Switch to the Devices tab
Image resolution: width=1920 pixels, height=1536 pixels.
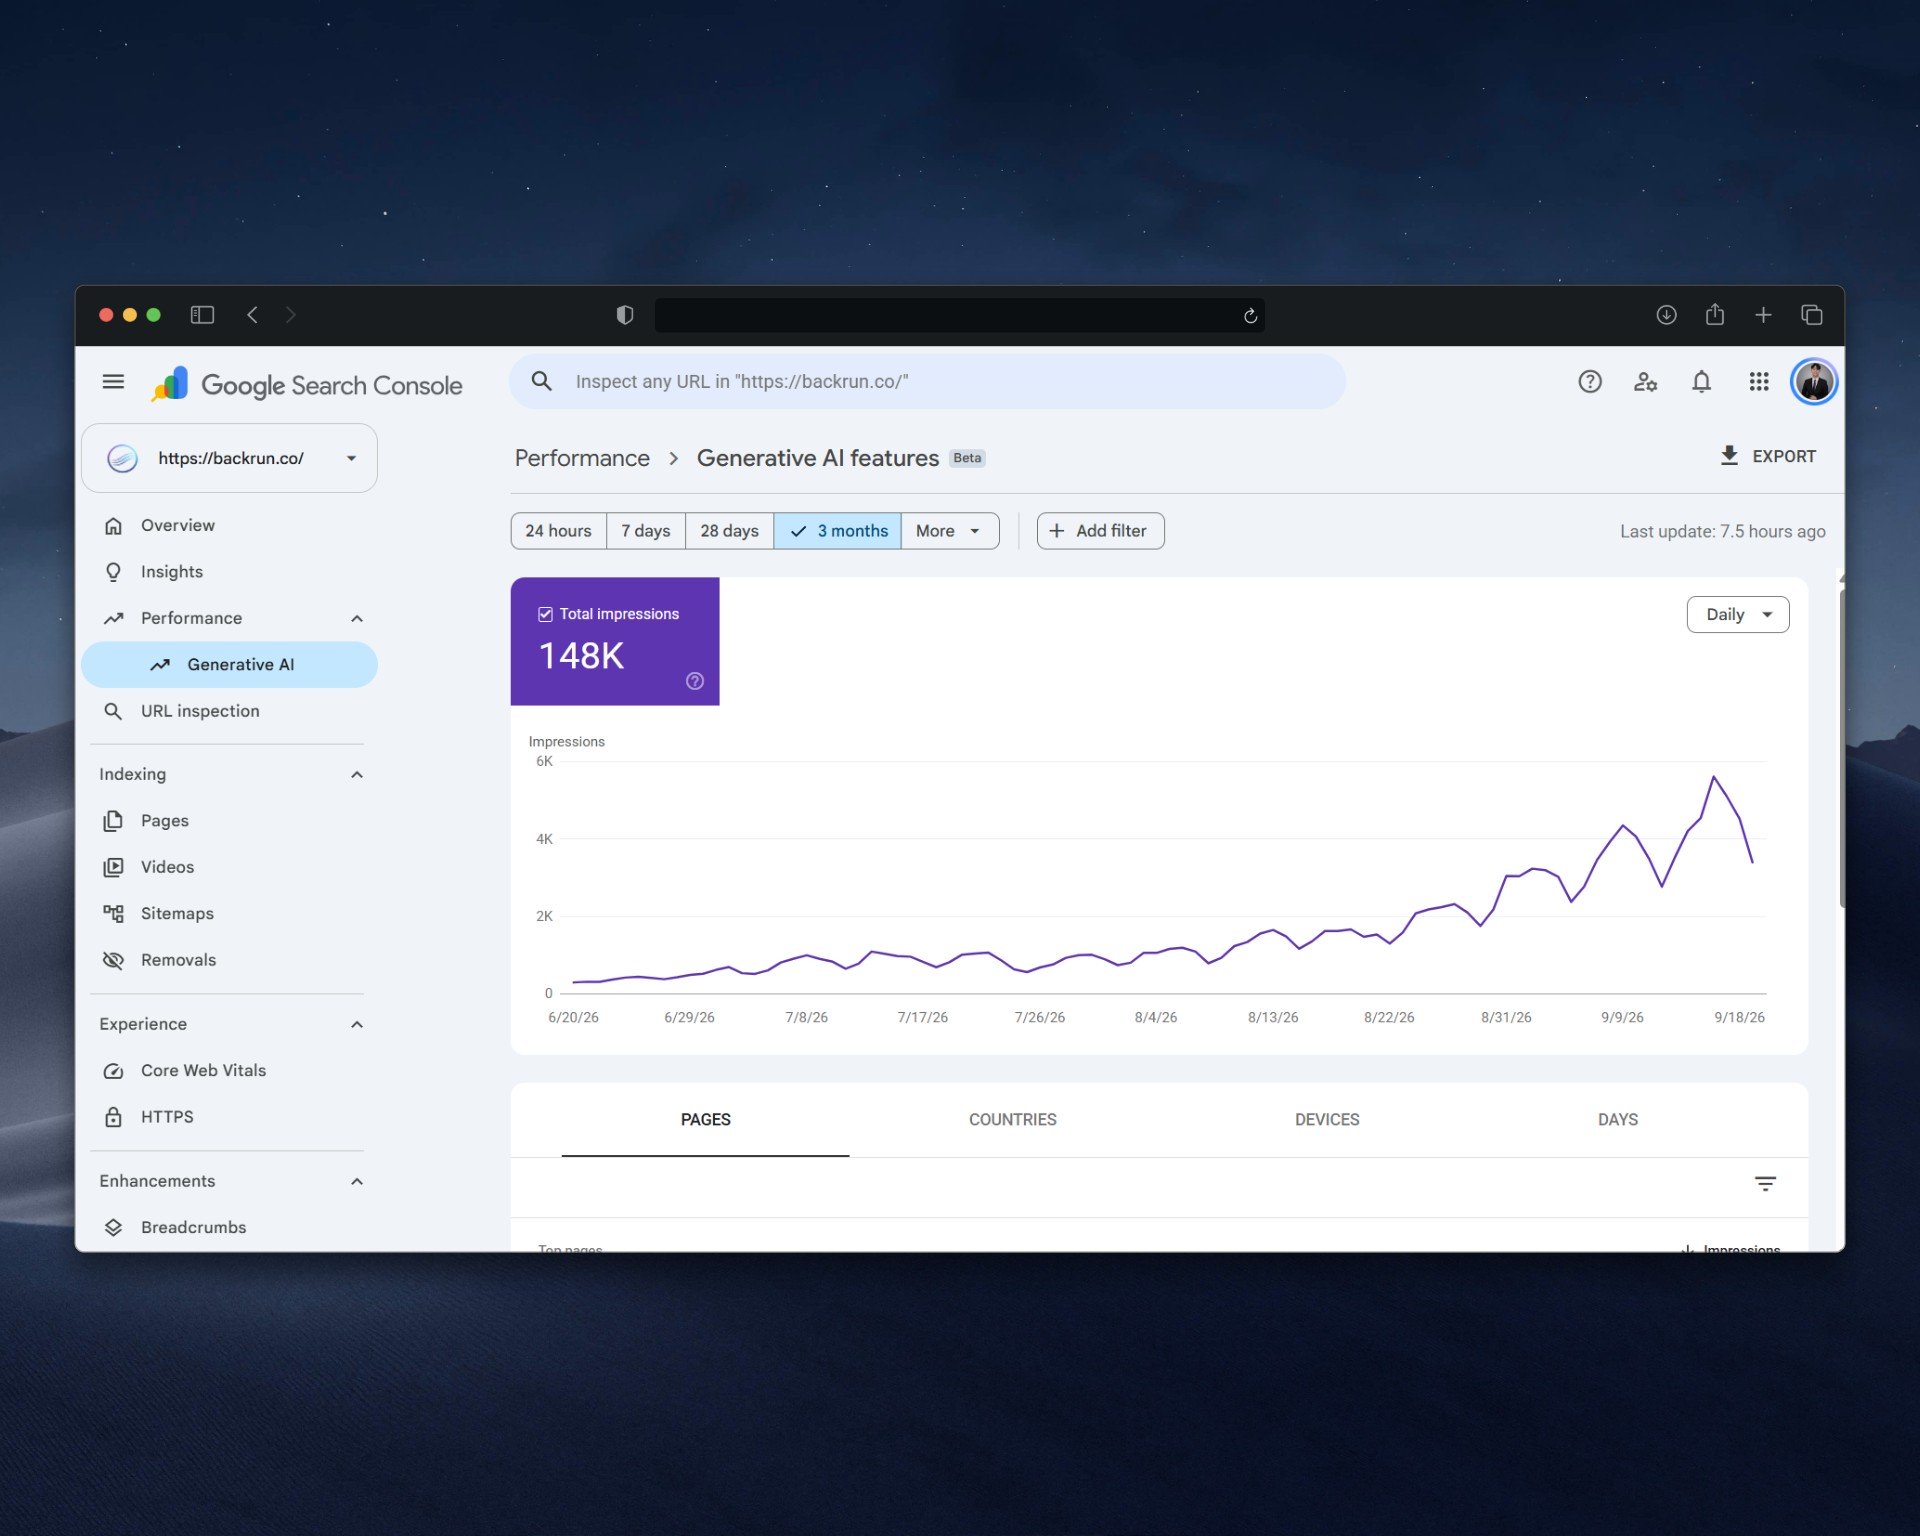(1326, 1120)
